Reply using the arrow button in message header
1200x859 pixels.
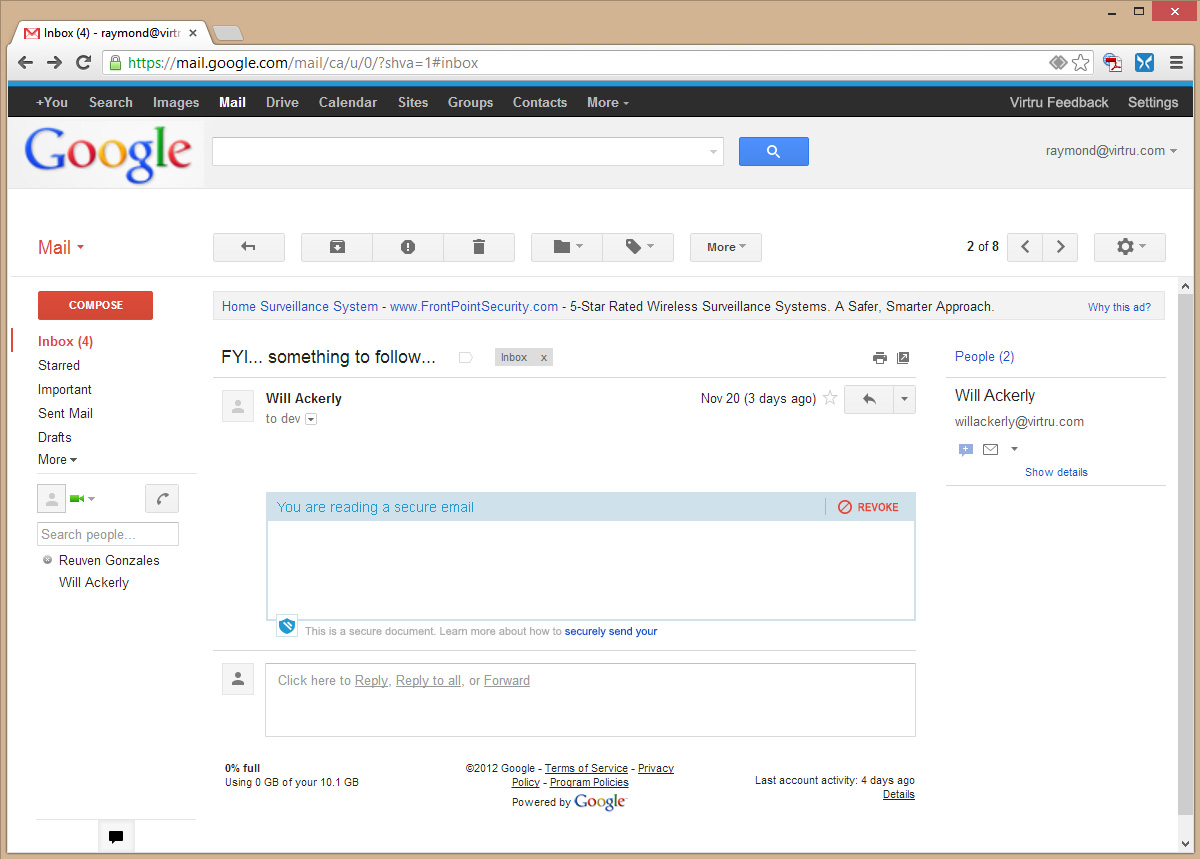pyautogui.click(x=869, y=399)
